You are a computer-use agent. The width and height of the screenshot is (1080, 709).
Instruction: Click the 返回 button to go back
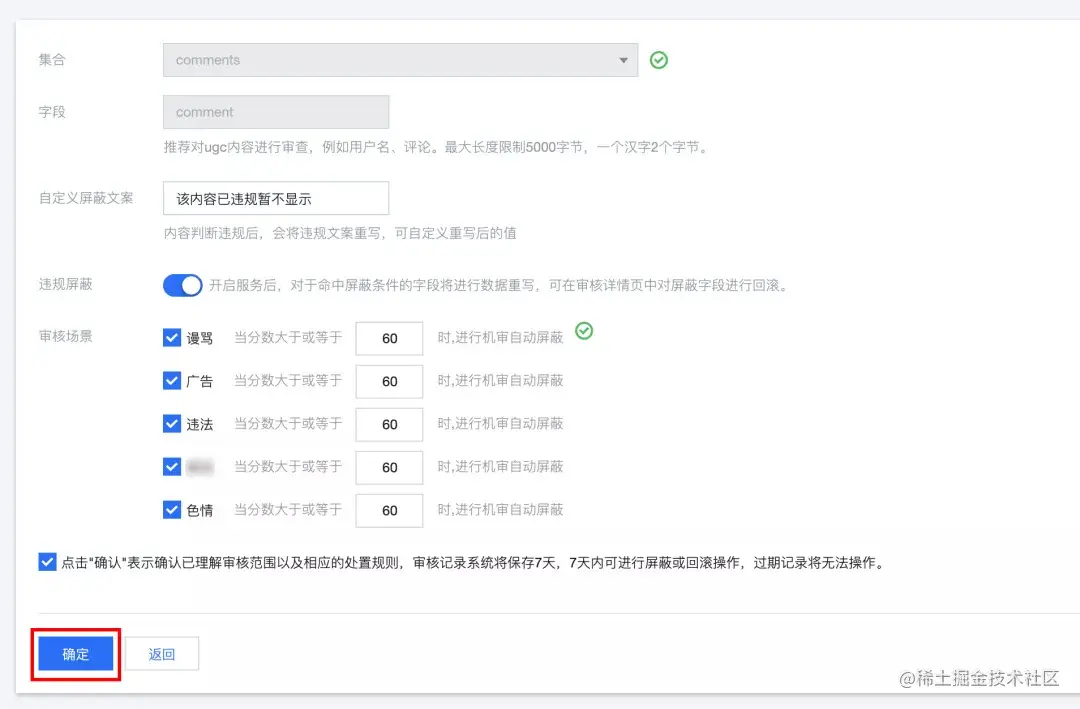[x=162, y=653]
